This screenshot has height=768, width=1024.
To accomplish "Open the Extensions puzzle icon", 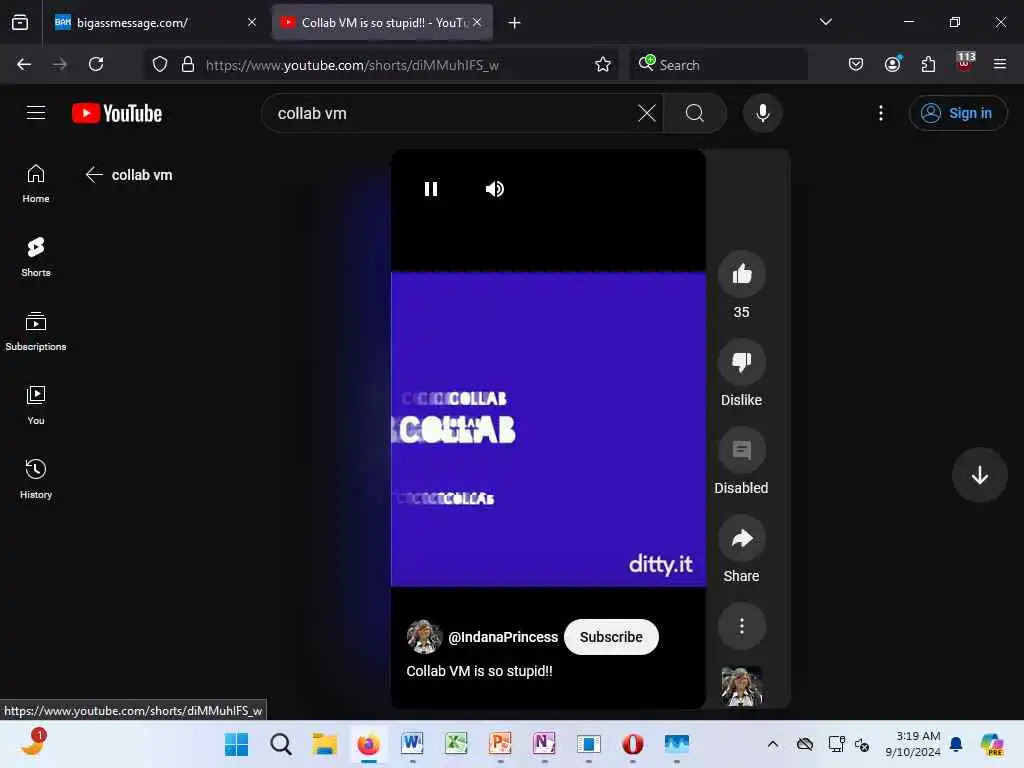I will (928, 64).
